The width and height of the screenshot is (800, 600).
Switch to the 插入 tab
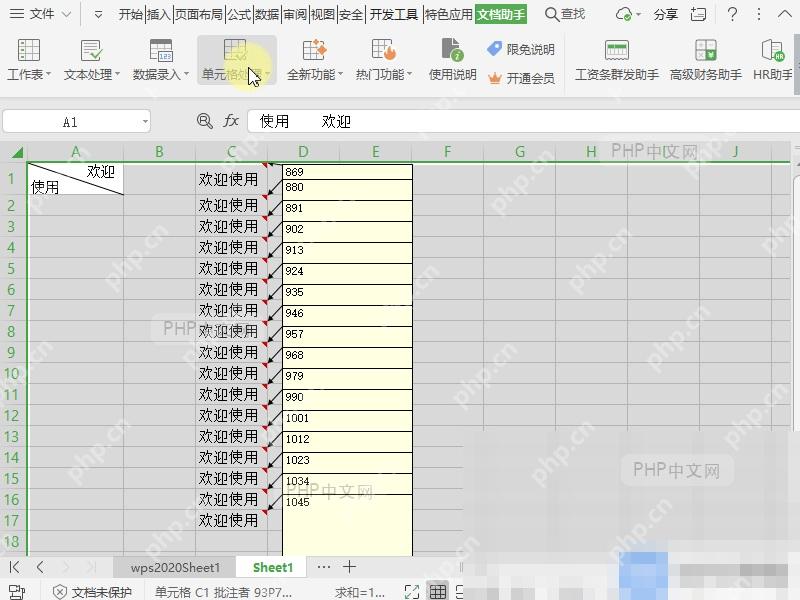pos(159,14)
